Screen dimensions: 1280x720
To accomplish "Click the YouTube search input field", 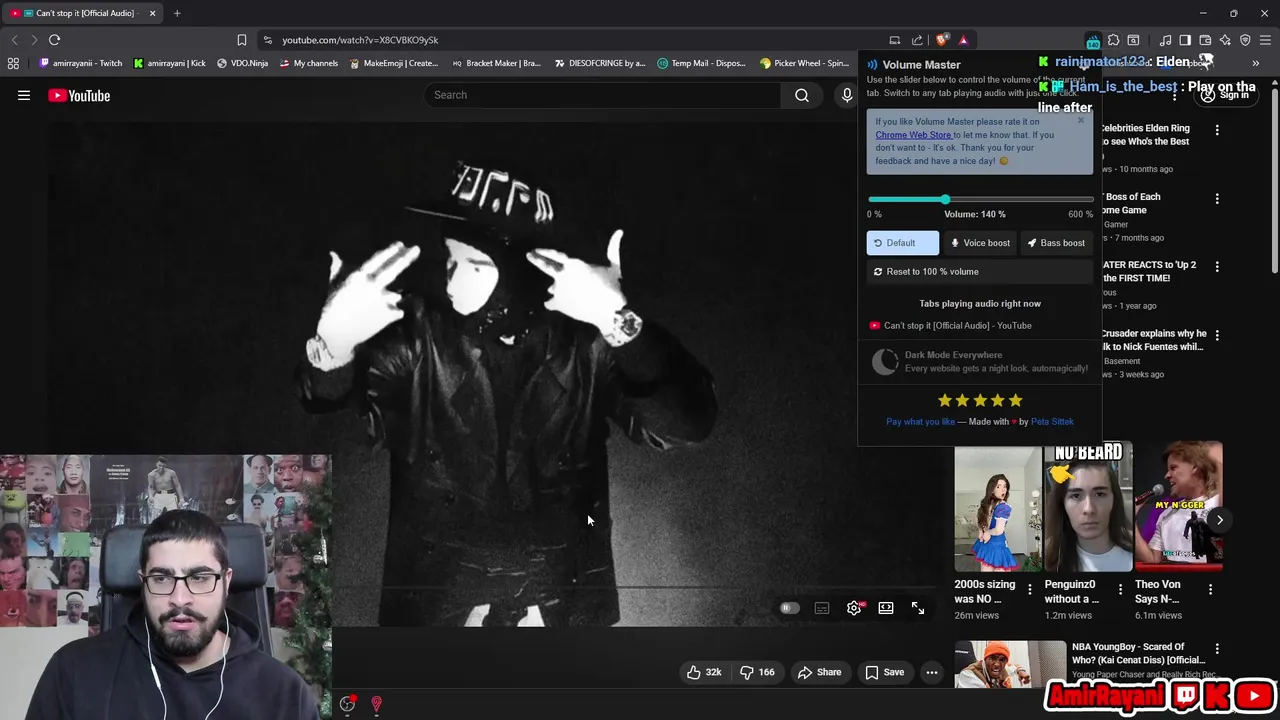I will point(603,95).
